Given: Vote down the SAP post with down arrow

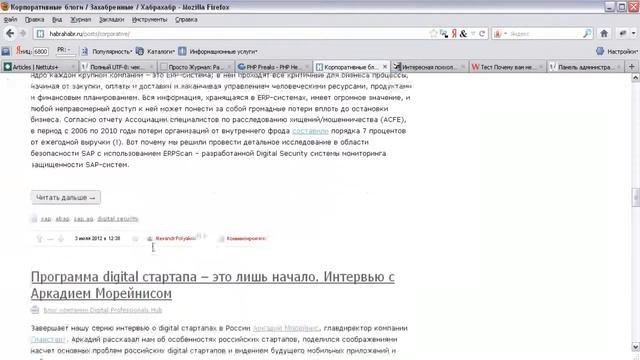Looking at the screenshot, I should point(60,239).
